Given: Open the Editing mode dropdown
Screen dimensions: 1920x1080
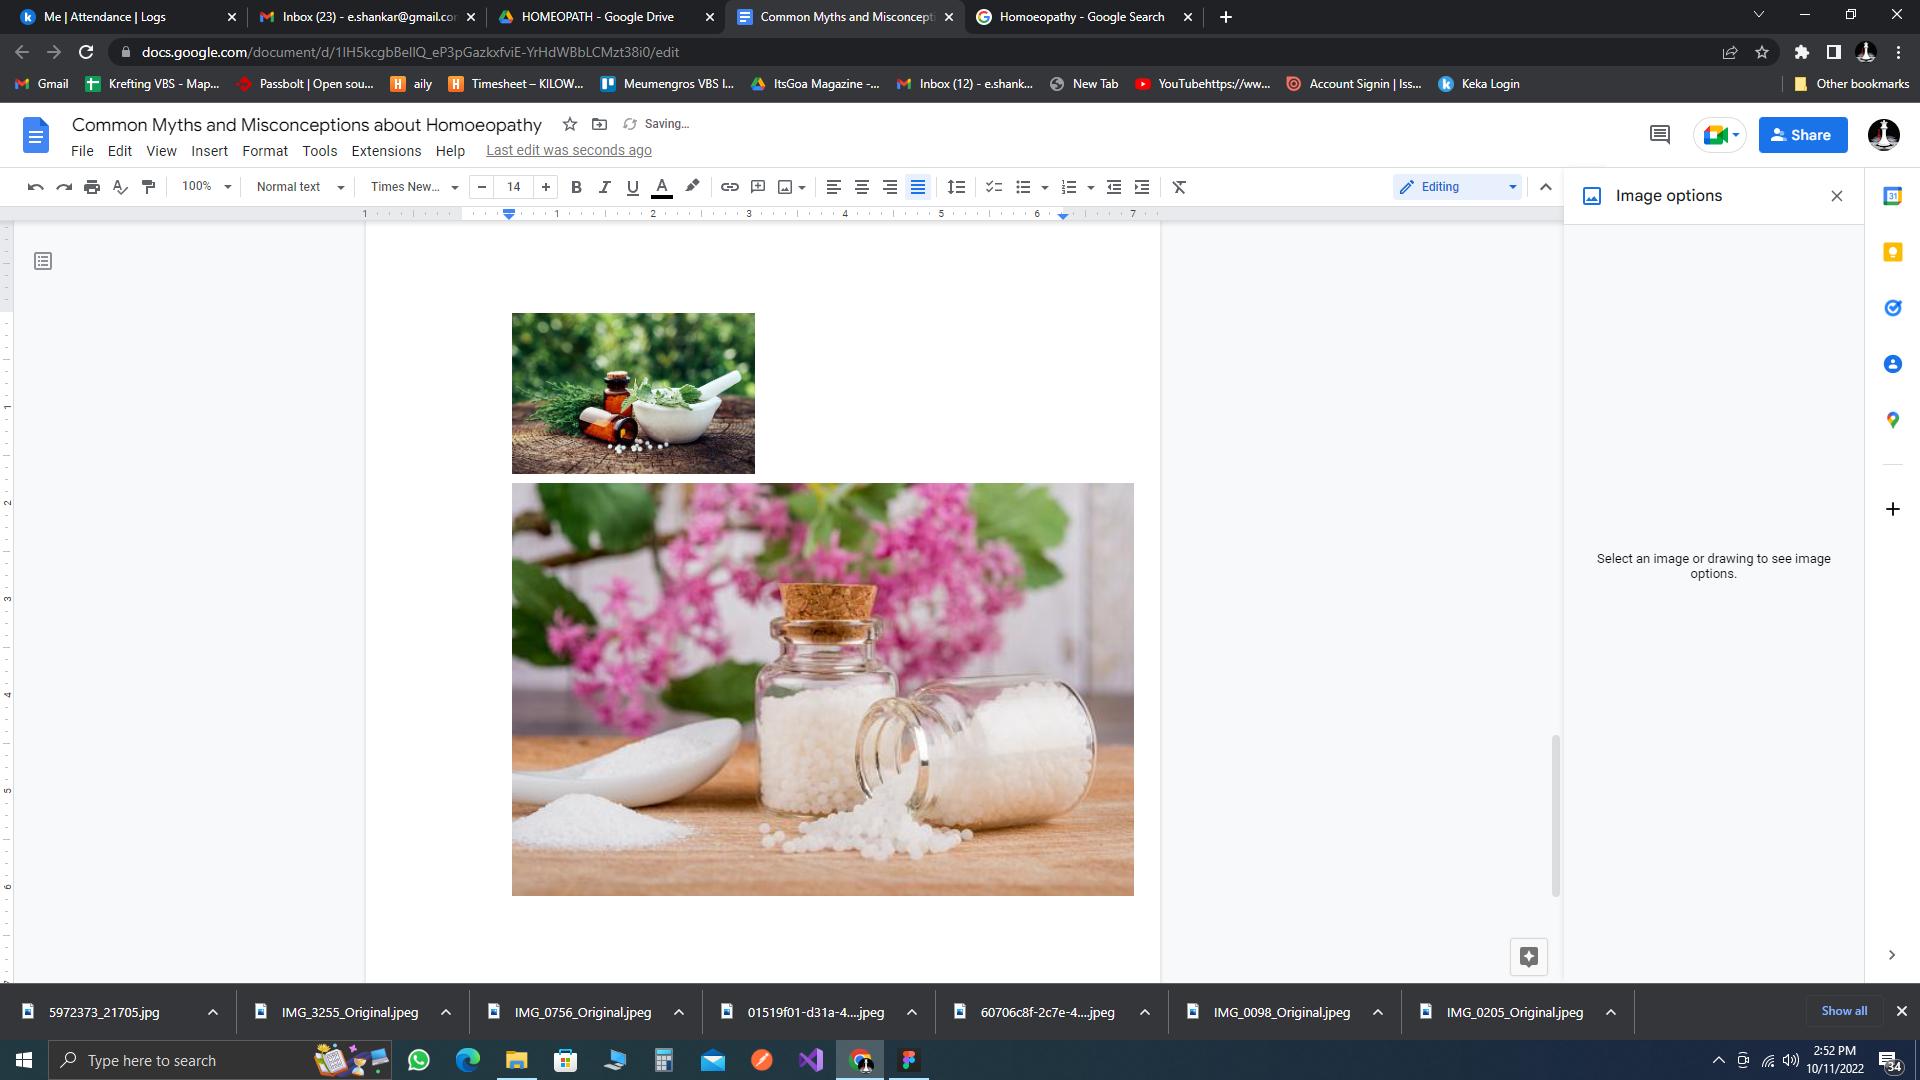Looking at the screenshot, I should tap(1457, 187).
